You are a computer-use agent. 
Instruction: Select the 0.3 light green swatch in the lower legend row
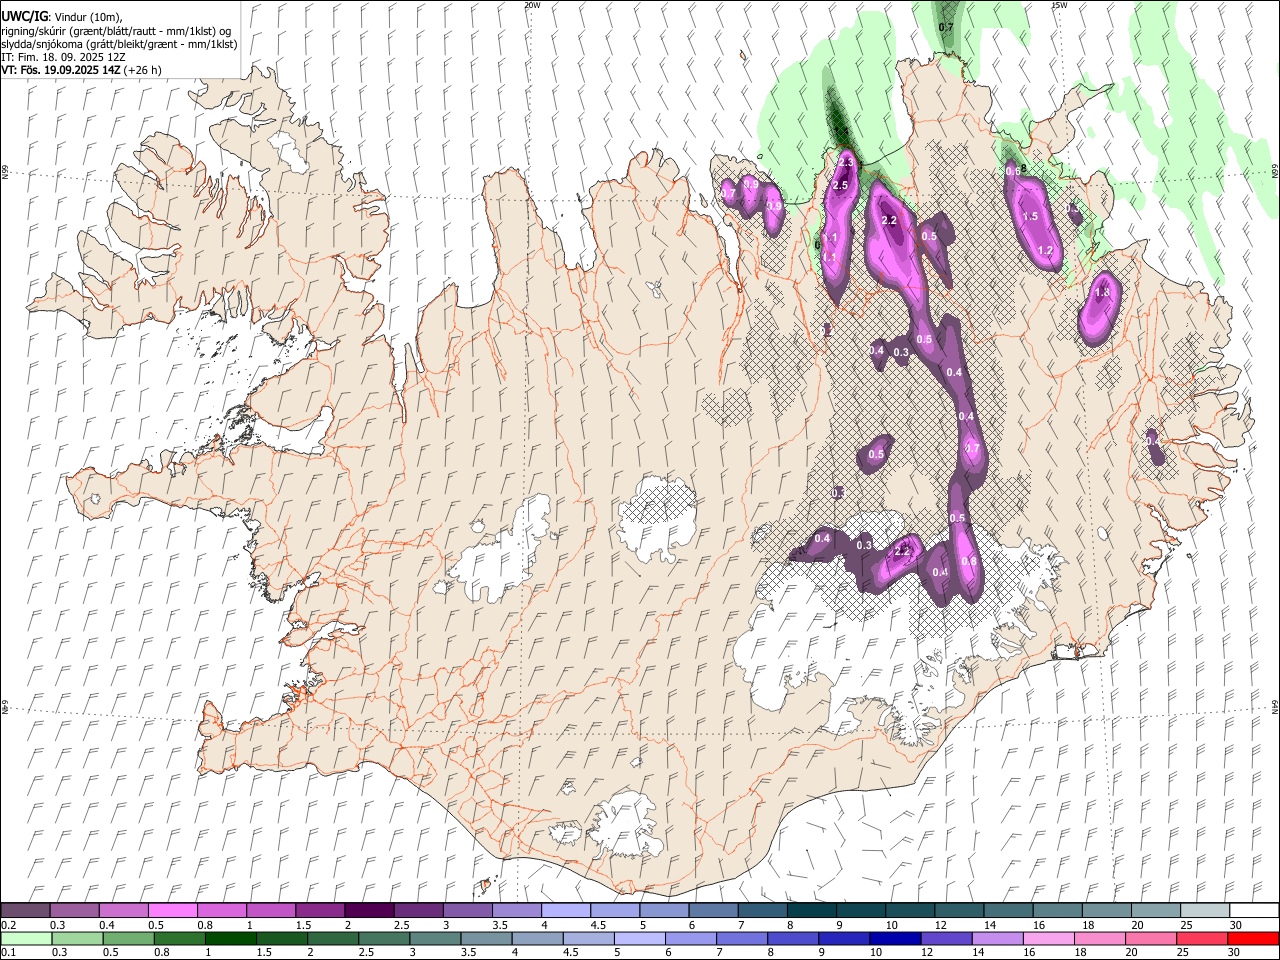[78, 938]
